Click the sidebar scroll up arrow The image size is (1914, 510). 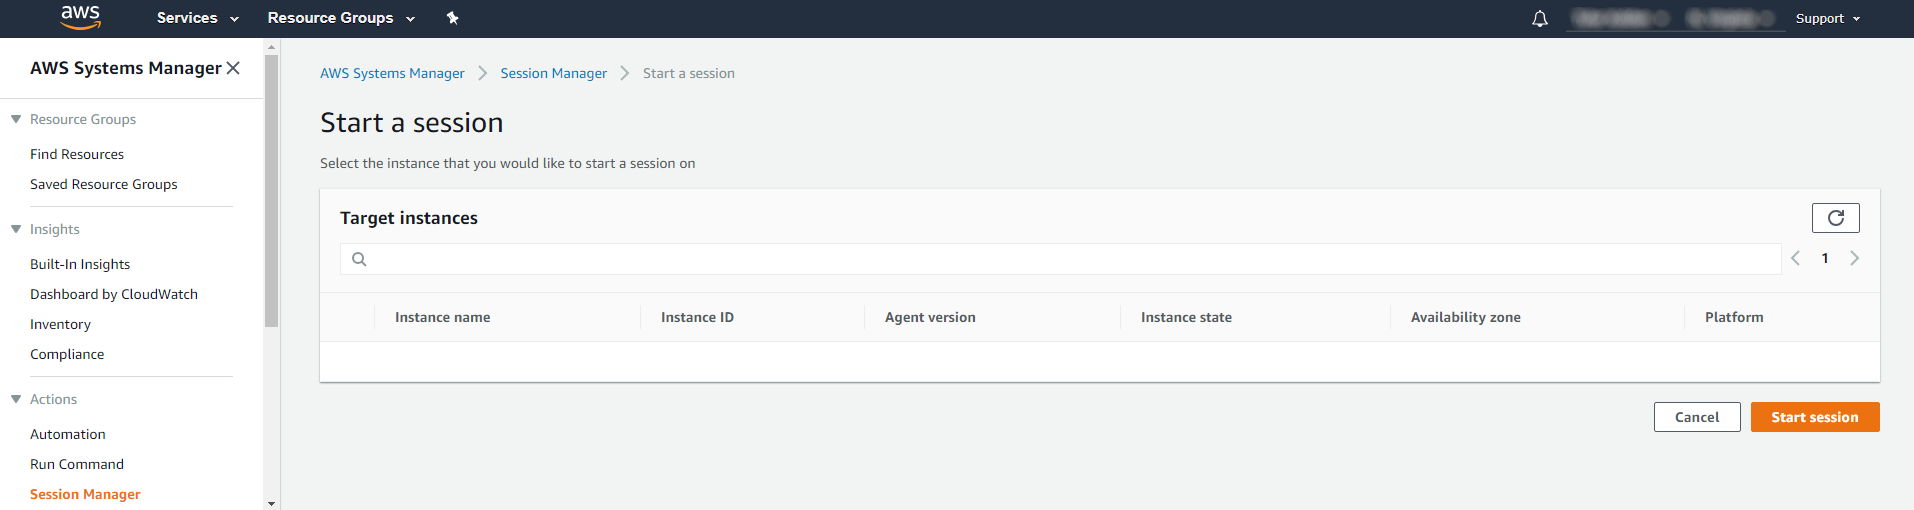271,46
